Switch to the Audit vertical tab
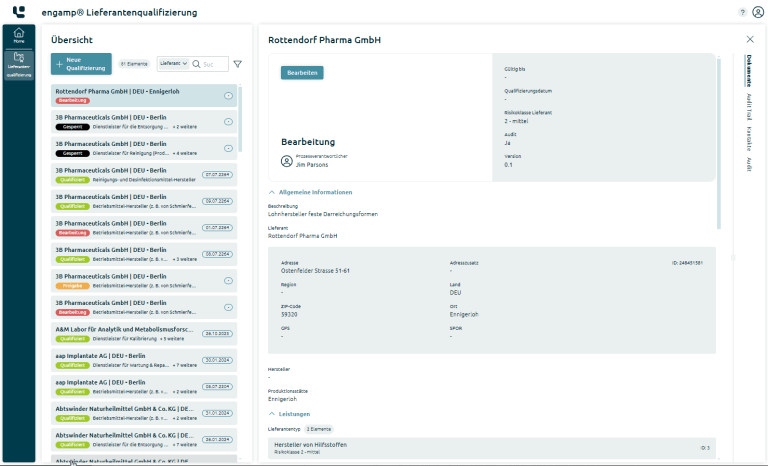768x466 pixels. coord(749,164)
